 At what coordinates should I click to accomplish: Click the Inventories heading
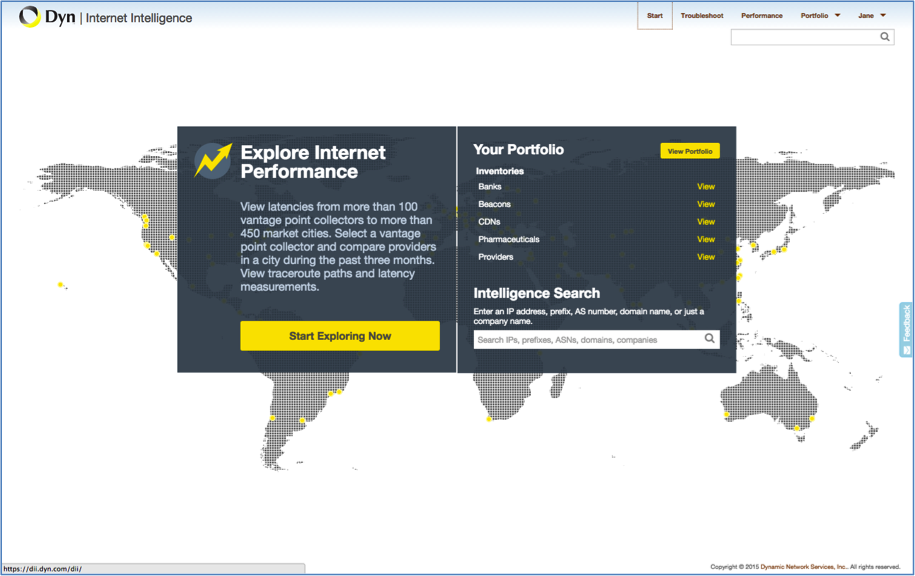pyautogui.click(x=500, y=171)
